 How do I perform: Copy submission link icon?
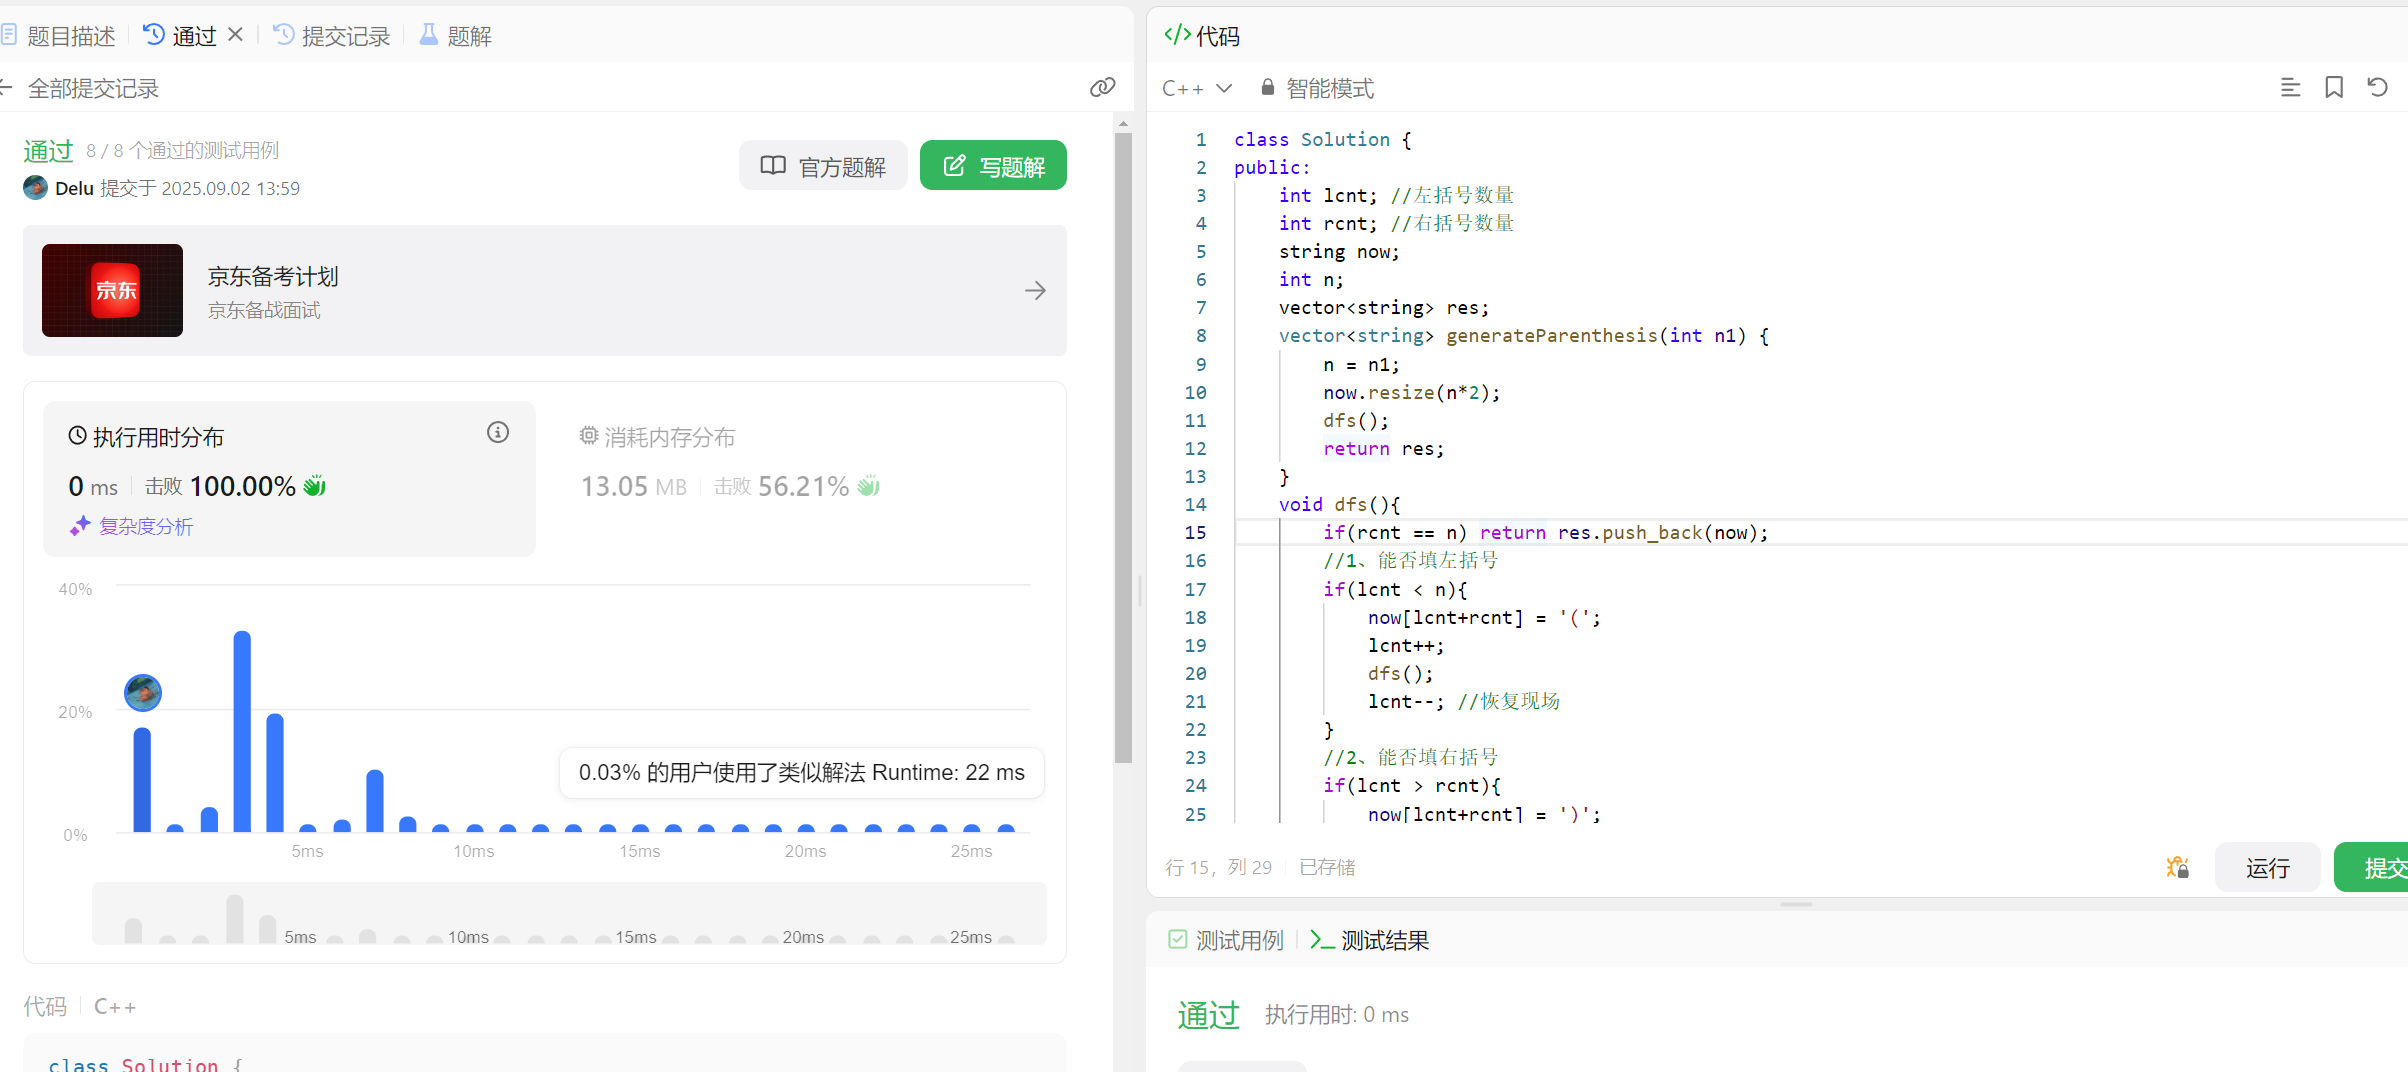1102,88
